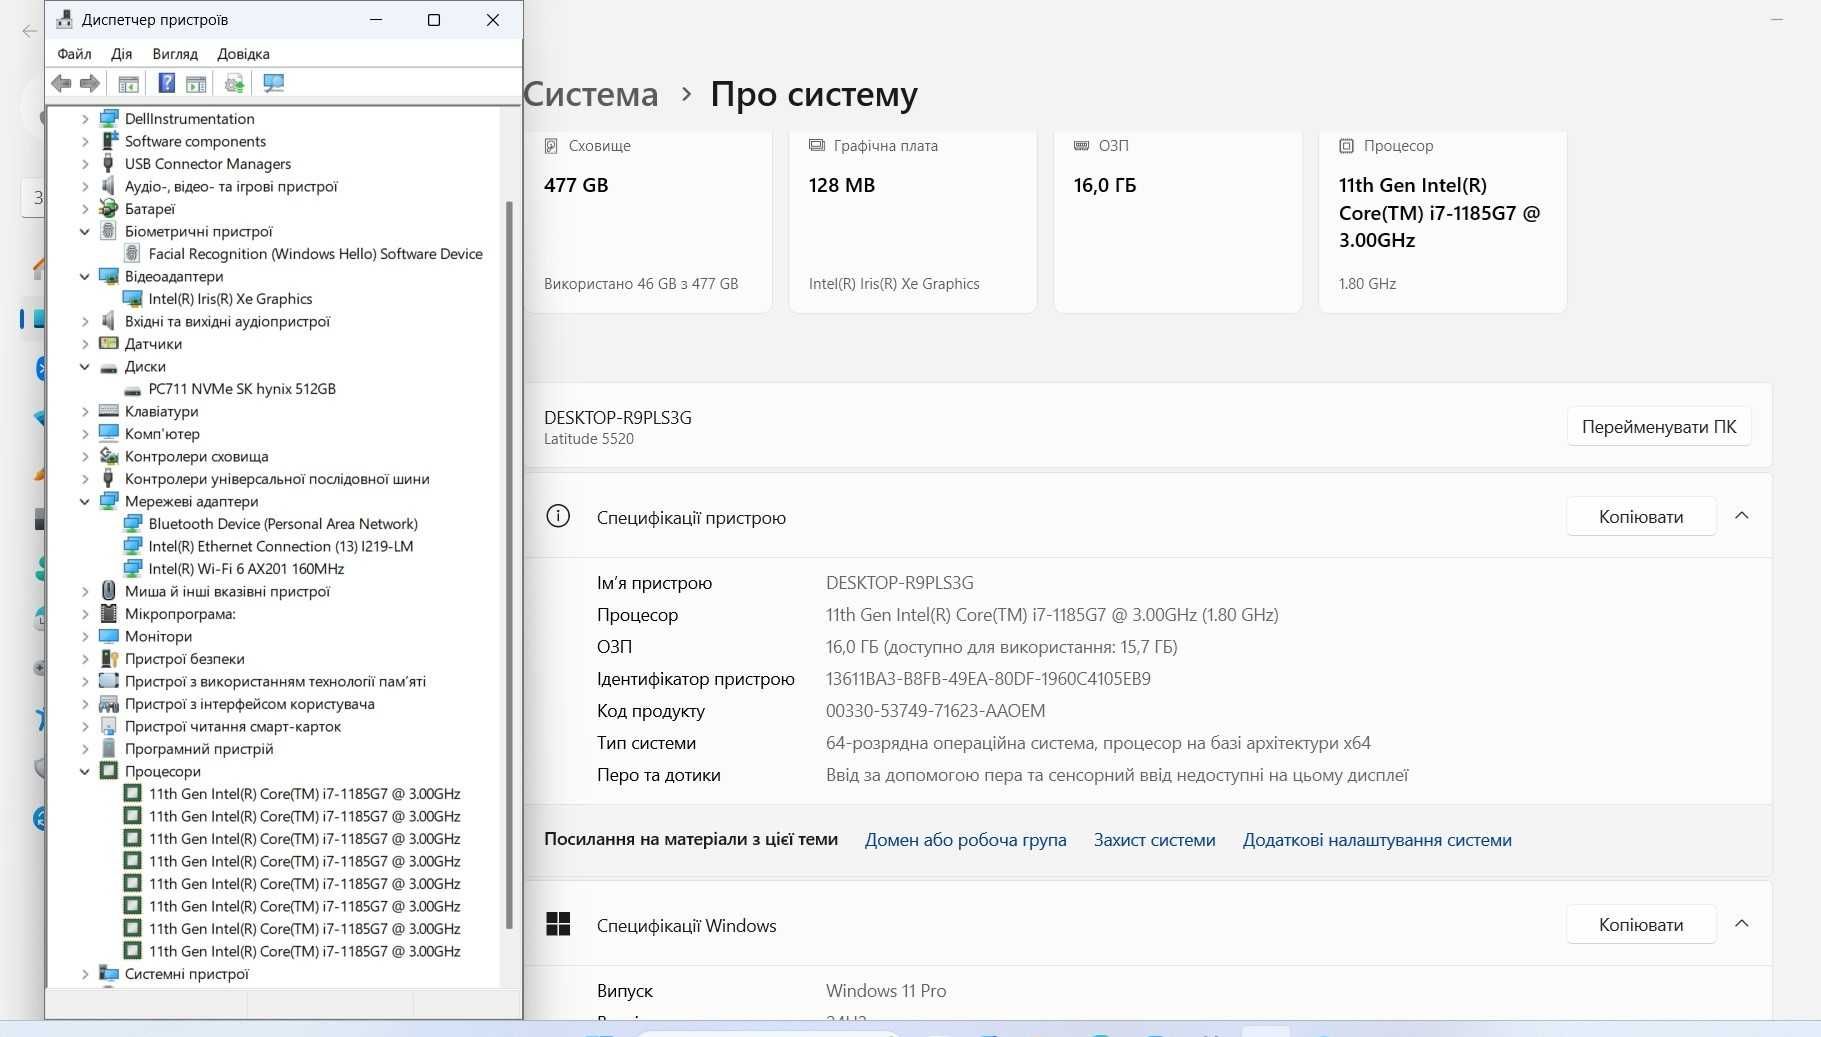Click the info icon beside Специфікації пристрою
This screenshot has height=1037, width=1821.
[558, 516]
